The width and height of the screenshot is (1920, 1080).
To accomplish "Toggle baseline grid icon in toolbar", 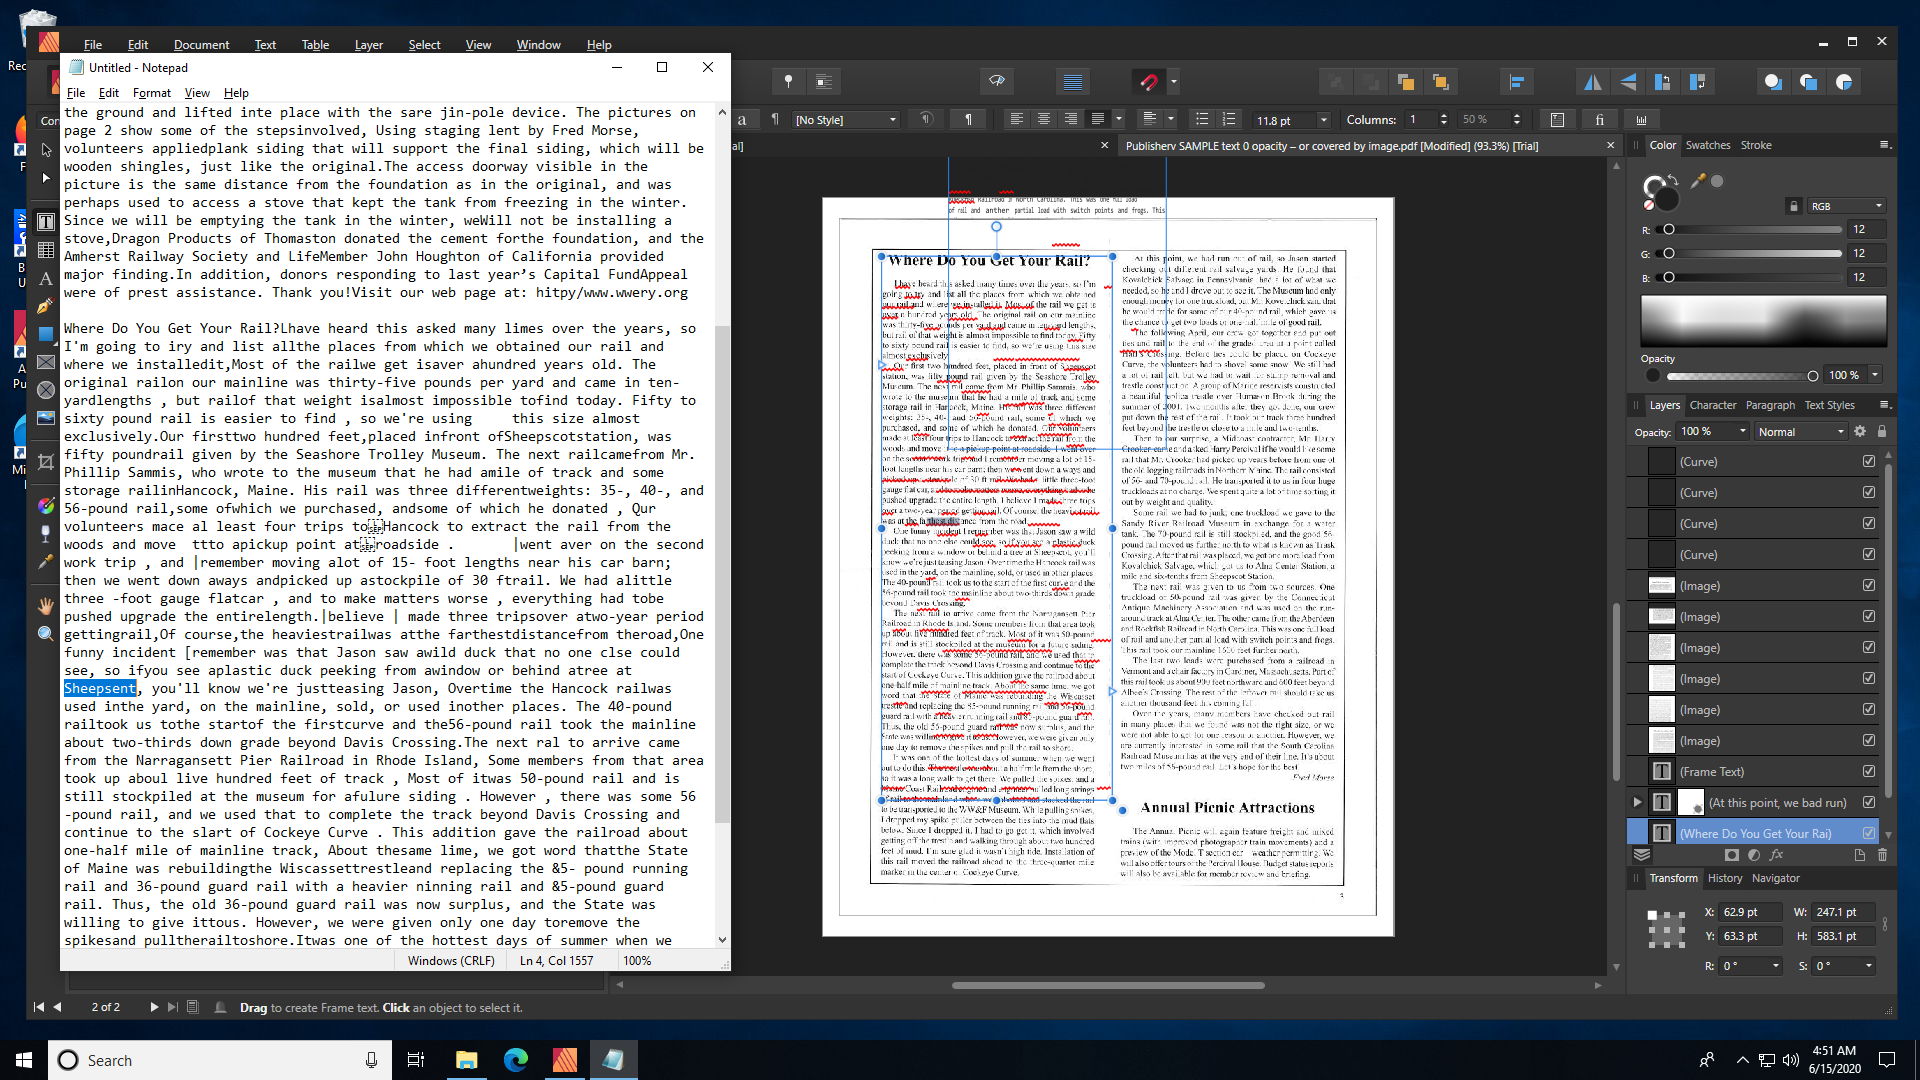I will (x=1073, y=82).
